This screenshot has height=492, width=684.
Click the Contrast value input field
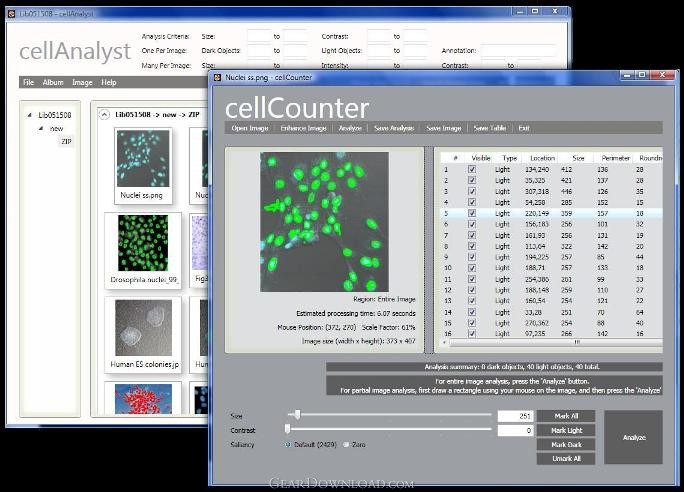(x=514, y=430)
